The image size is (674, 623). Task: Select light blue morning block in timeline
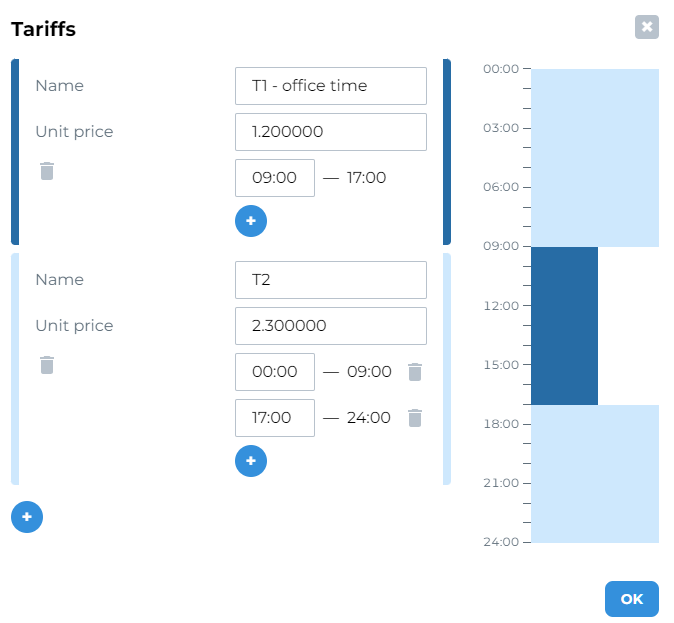pyautogui.click(x=595, y=157)
